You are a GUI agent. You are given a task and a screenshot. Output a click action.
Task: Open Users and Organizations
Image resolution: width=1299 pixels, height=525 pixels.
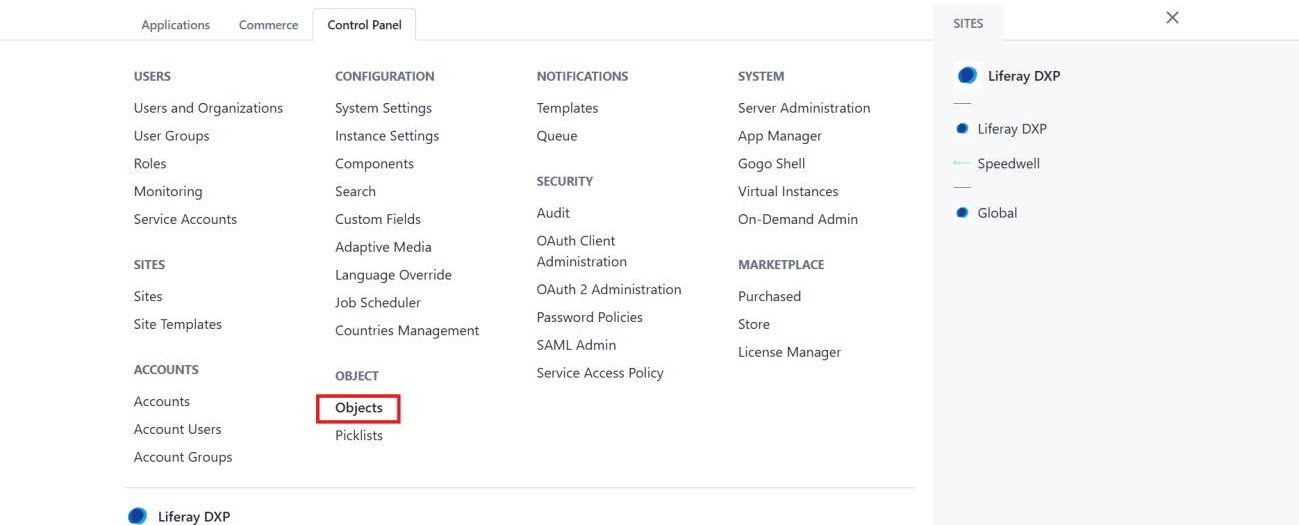208,108
